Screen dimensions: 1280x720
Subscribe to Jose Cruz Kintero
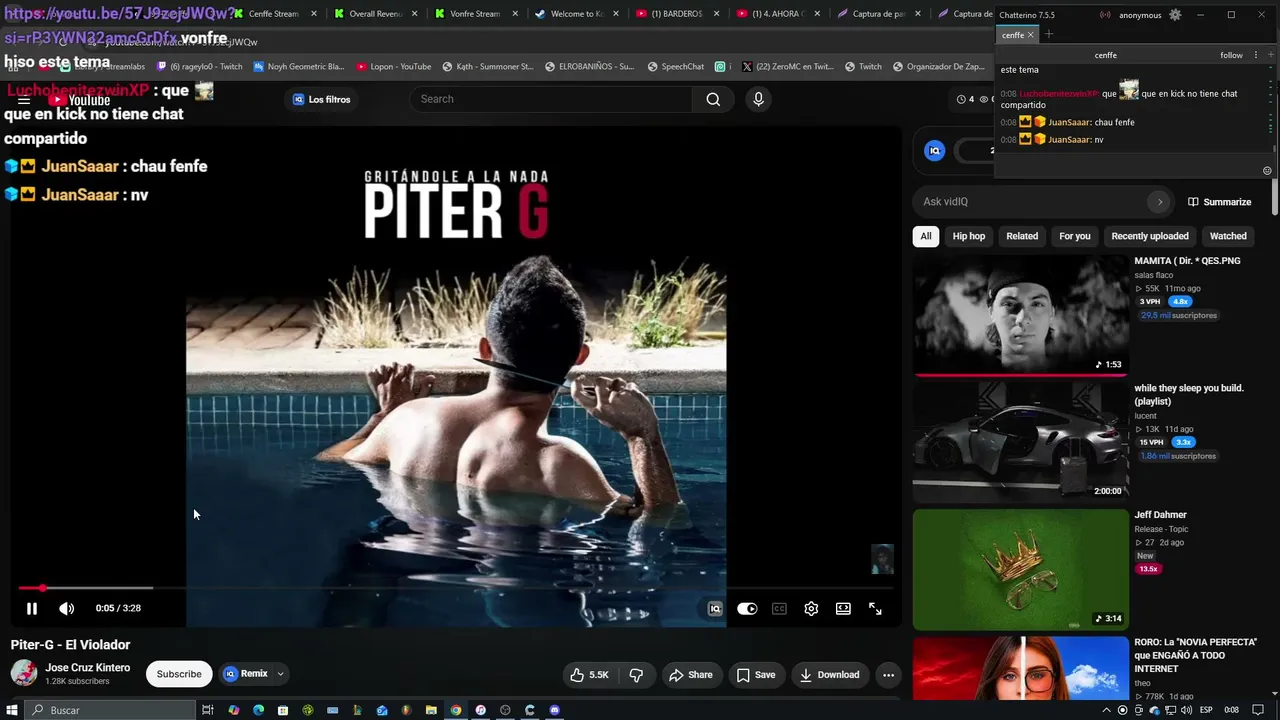coord(179,674)
